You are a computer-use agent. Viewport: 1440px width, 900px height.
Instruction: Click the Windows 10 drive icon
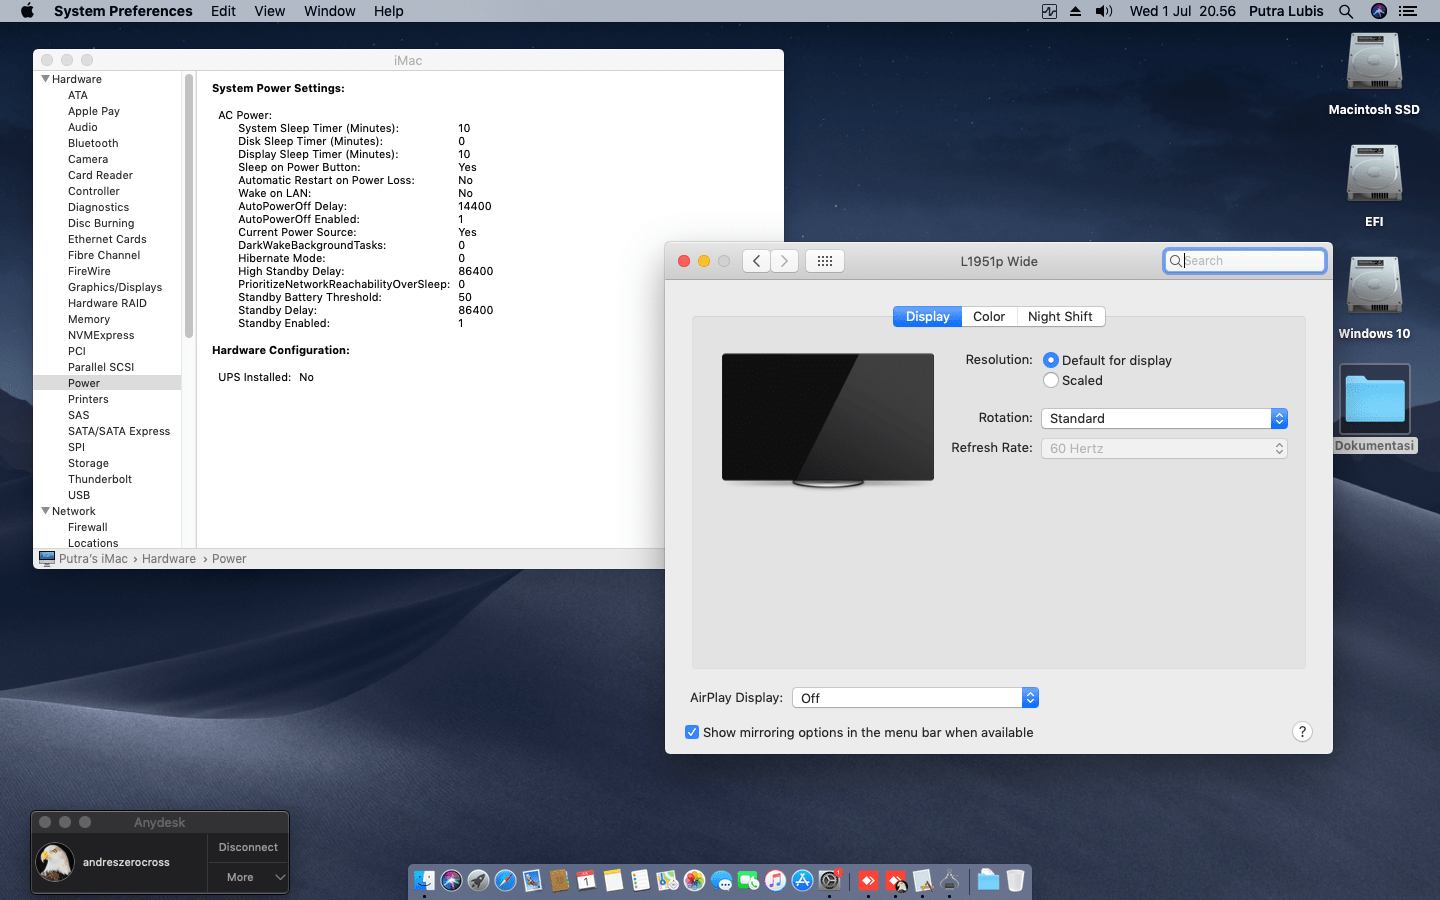point(1374,287)
